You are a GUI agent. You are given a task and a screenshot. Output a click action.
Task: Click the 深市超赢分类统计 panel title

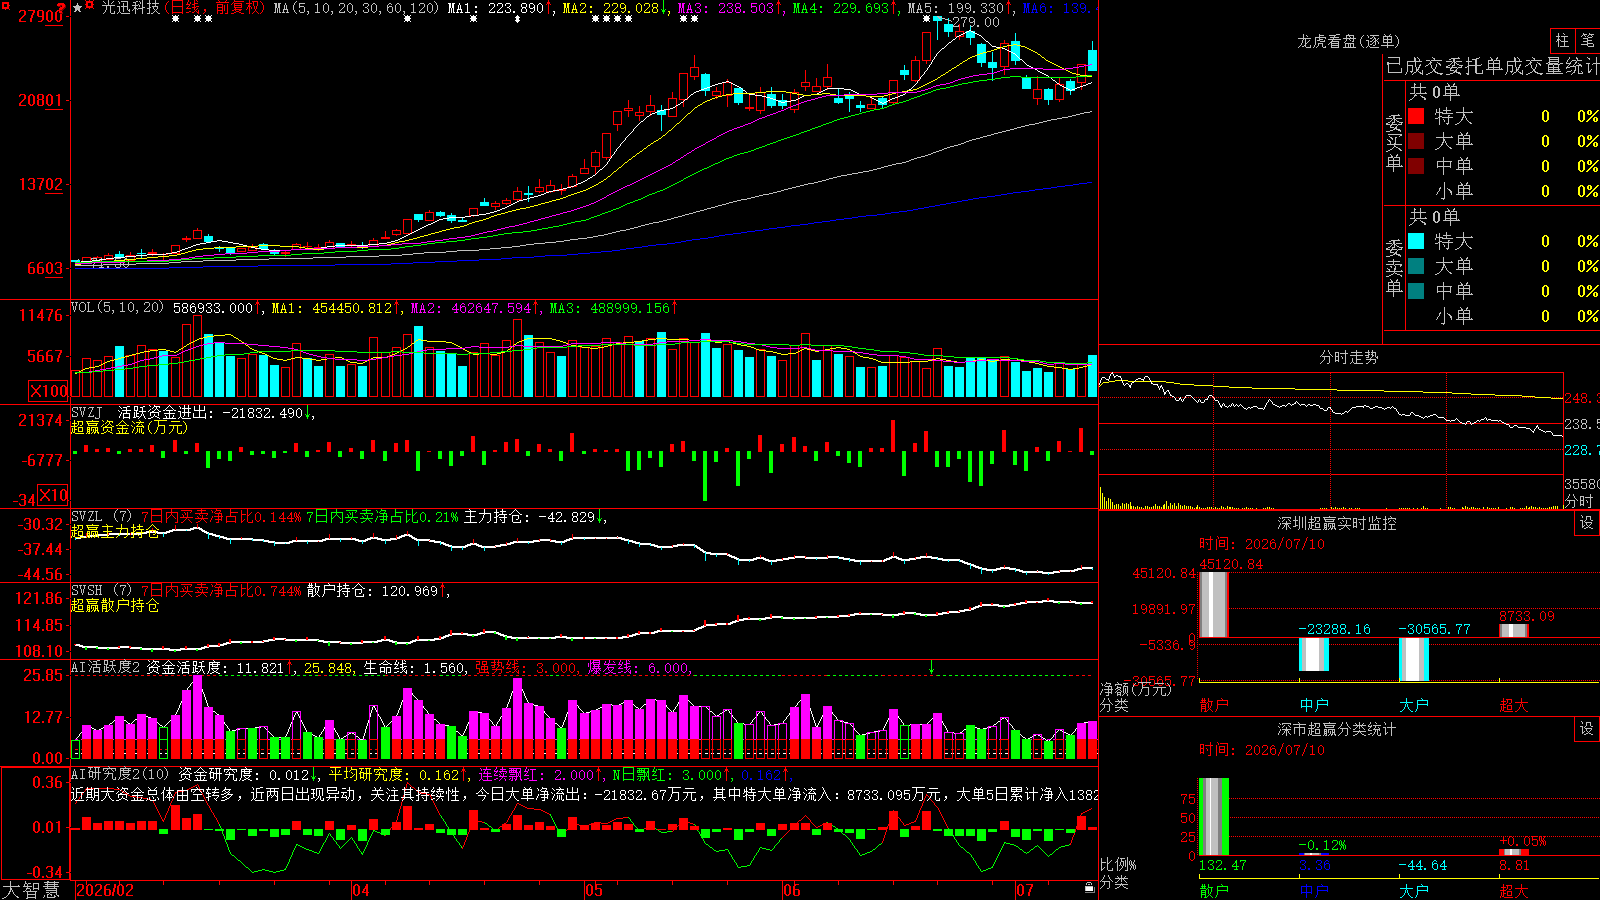1336,729
